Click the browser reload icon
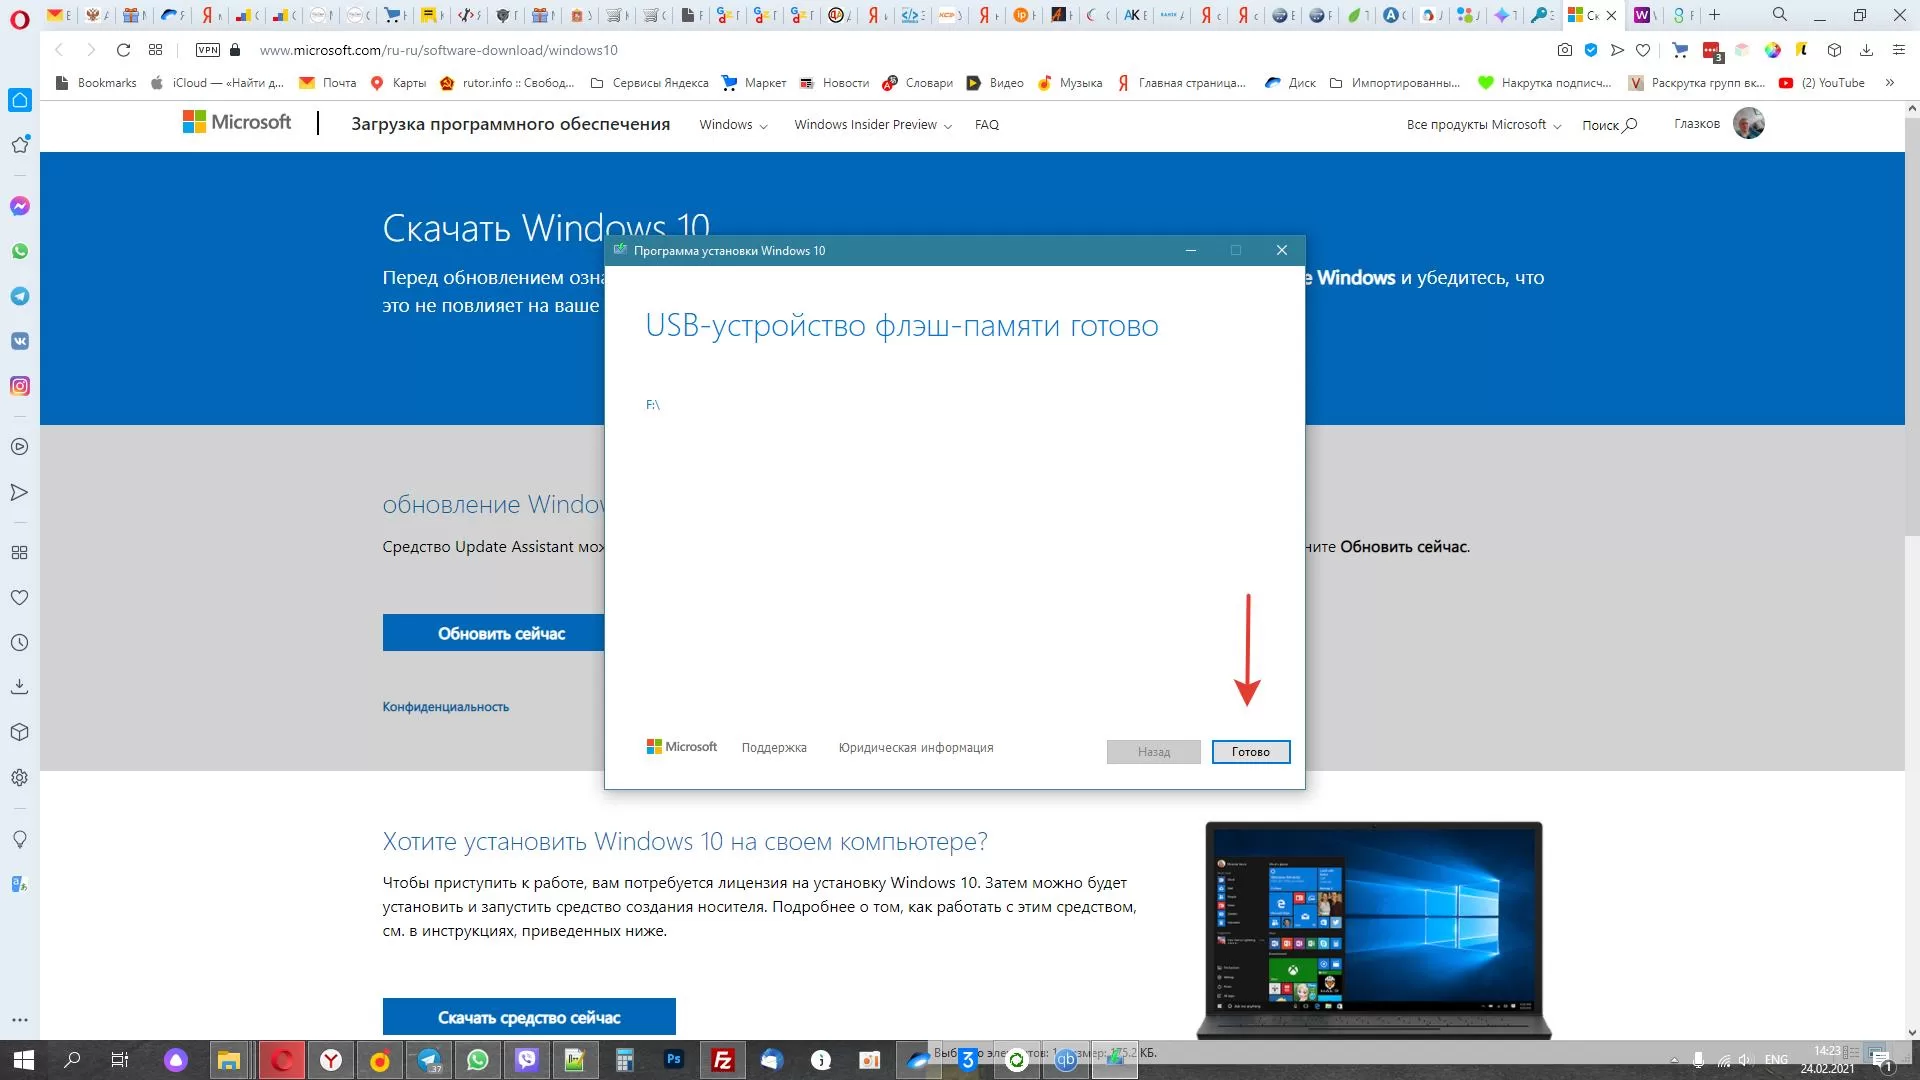 point(123,50)
